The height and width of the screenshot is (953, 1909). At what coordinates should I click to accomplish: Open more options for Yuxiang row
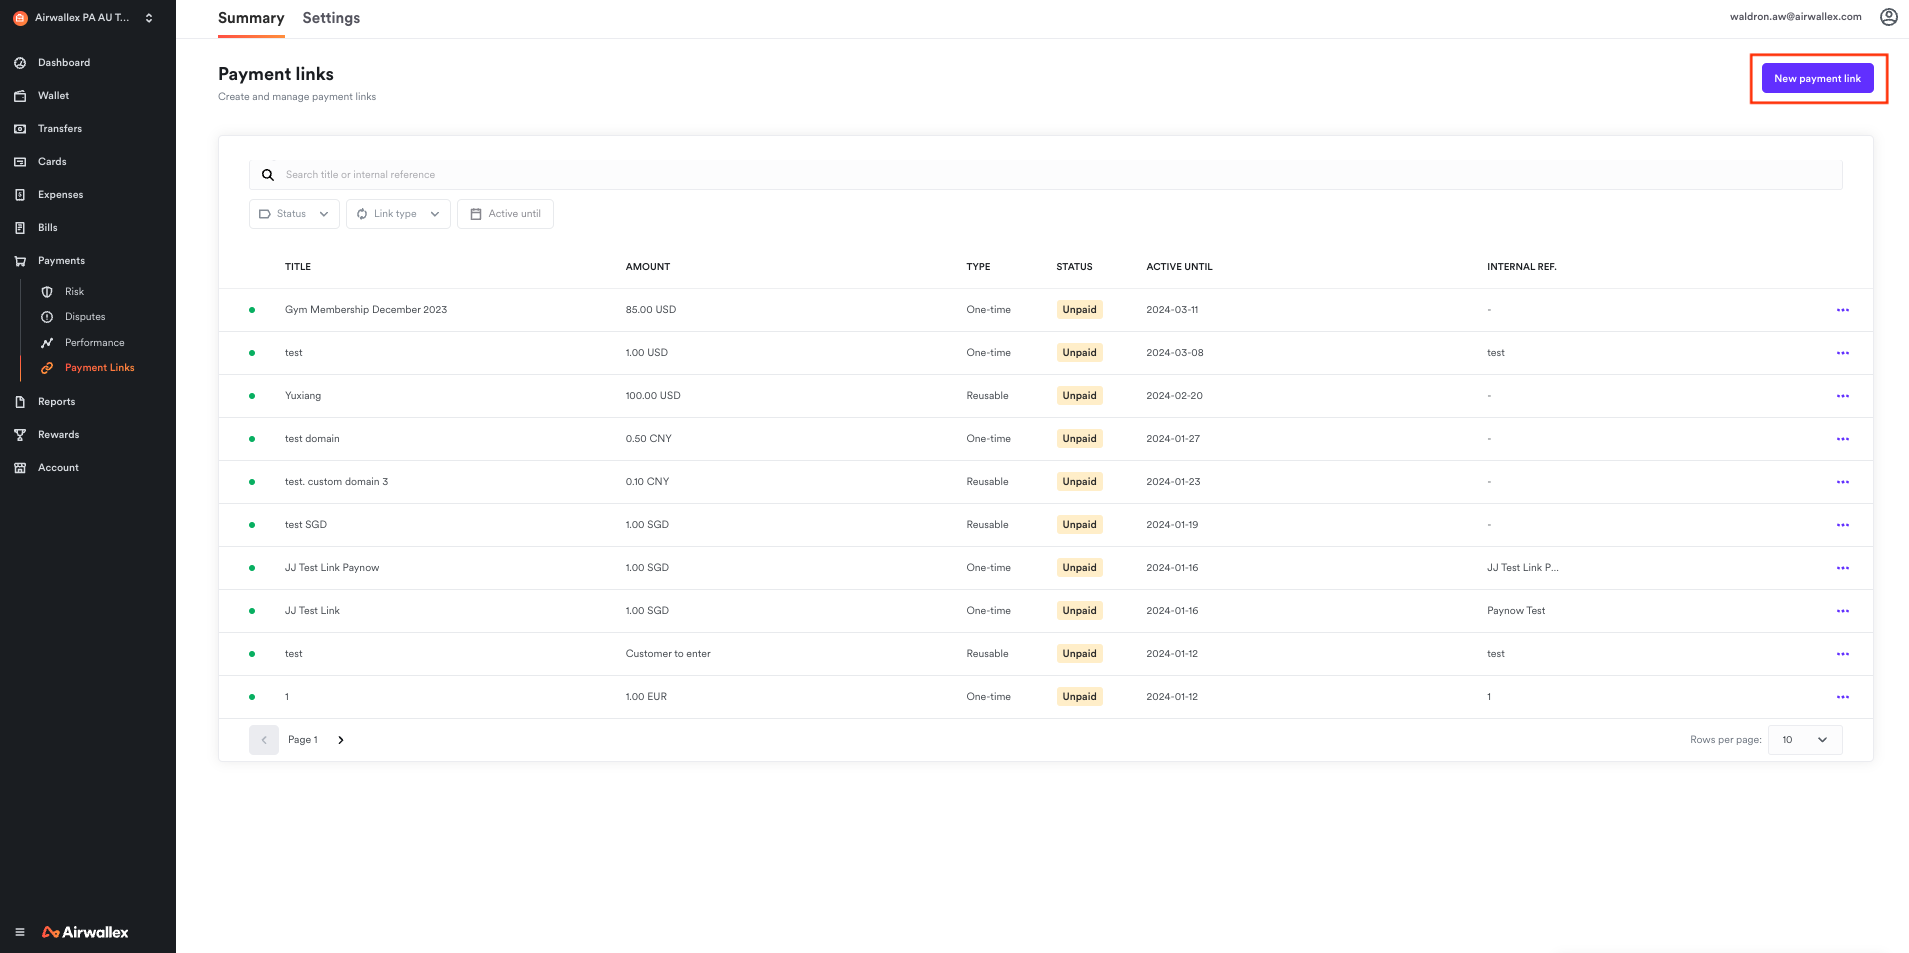coord(1842,396)
